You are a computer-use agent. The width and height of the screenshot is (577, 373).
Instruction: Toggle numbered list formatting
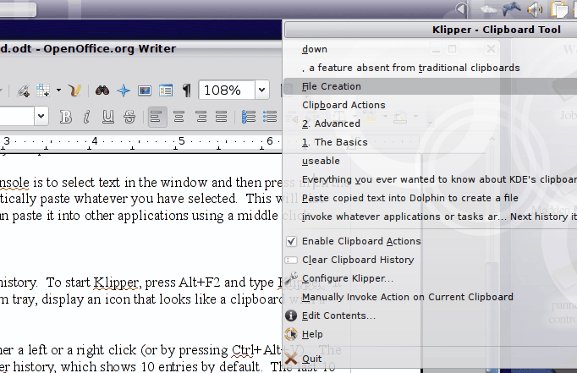tap(248, 117)
